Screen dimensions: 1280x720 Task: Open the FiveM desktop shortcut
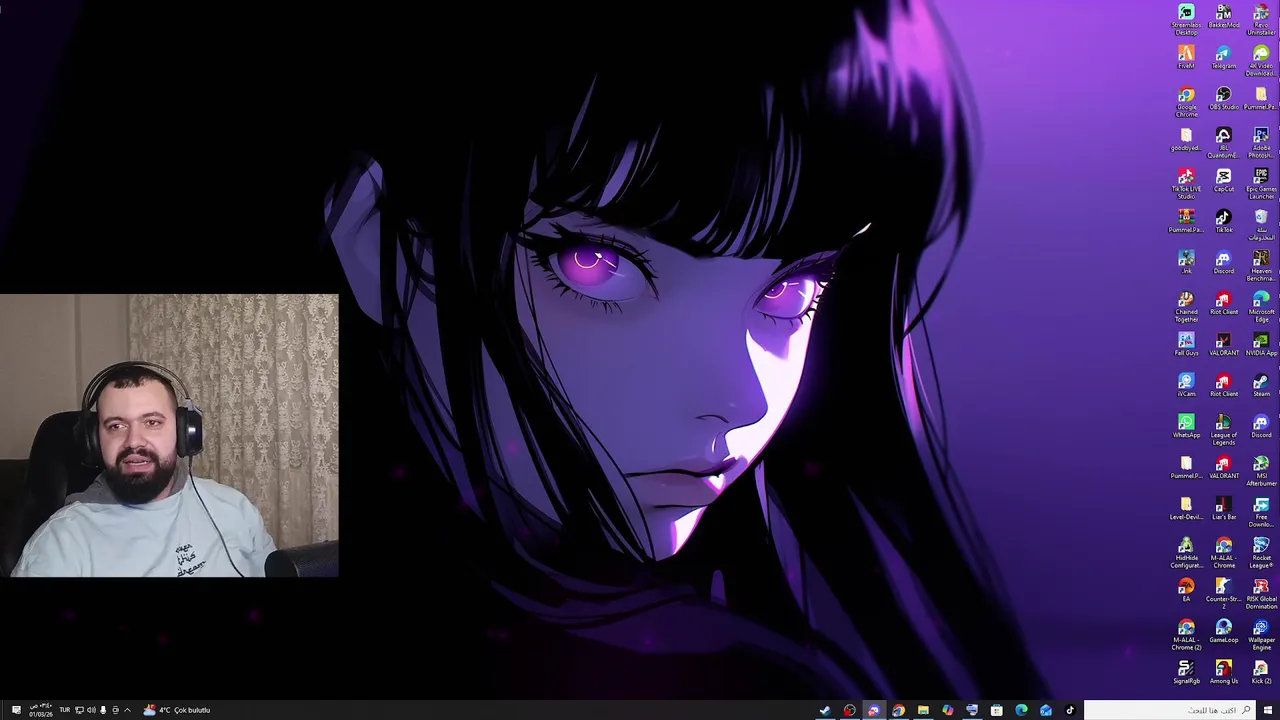pos(1186,57)
